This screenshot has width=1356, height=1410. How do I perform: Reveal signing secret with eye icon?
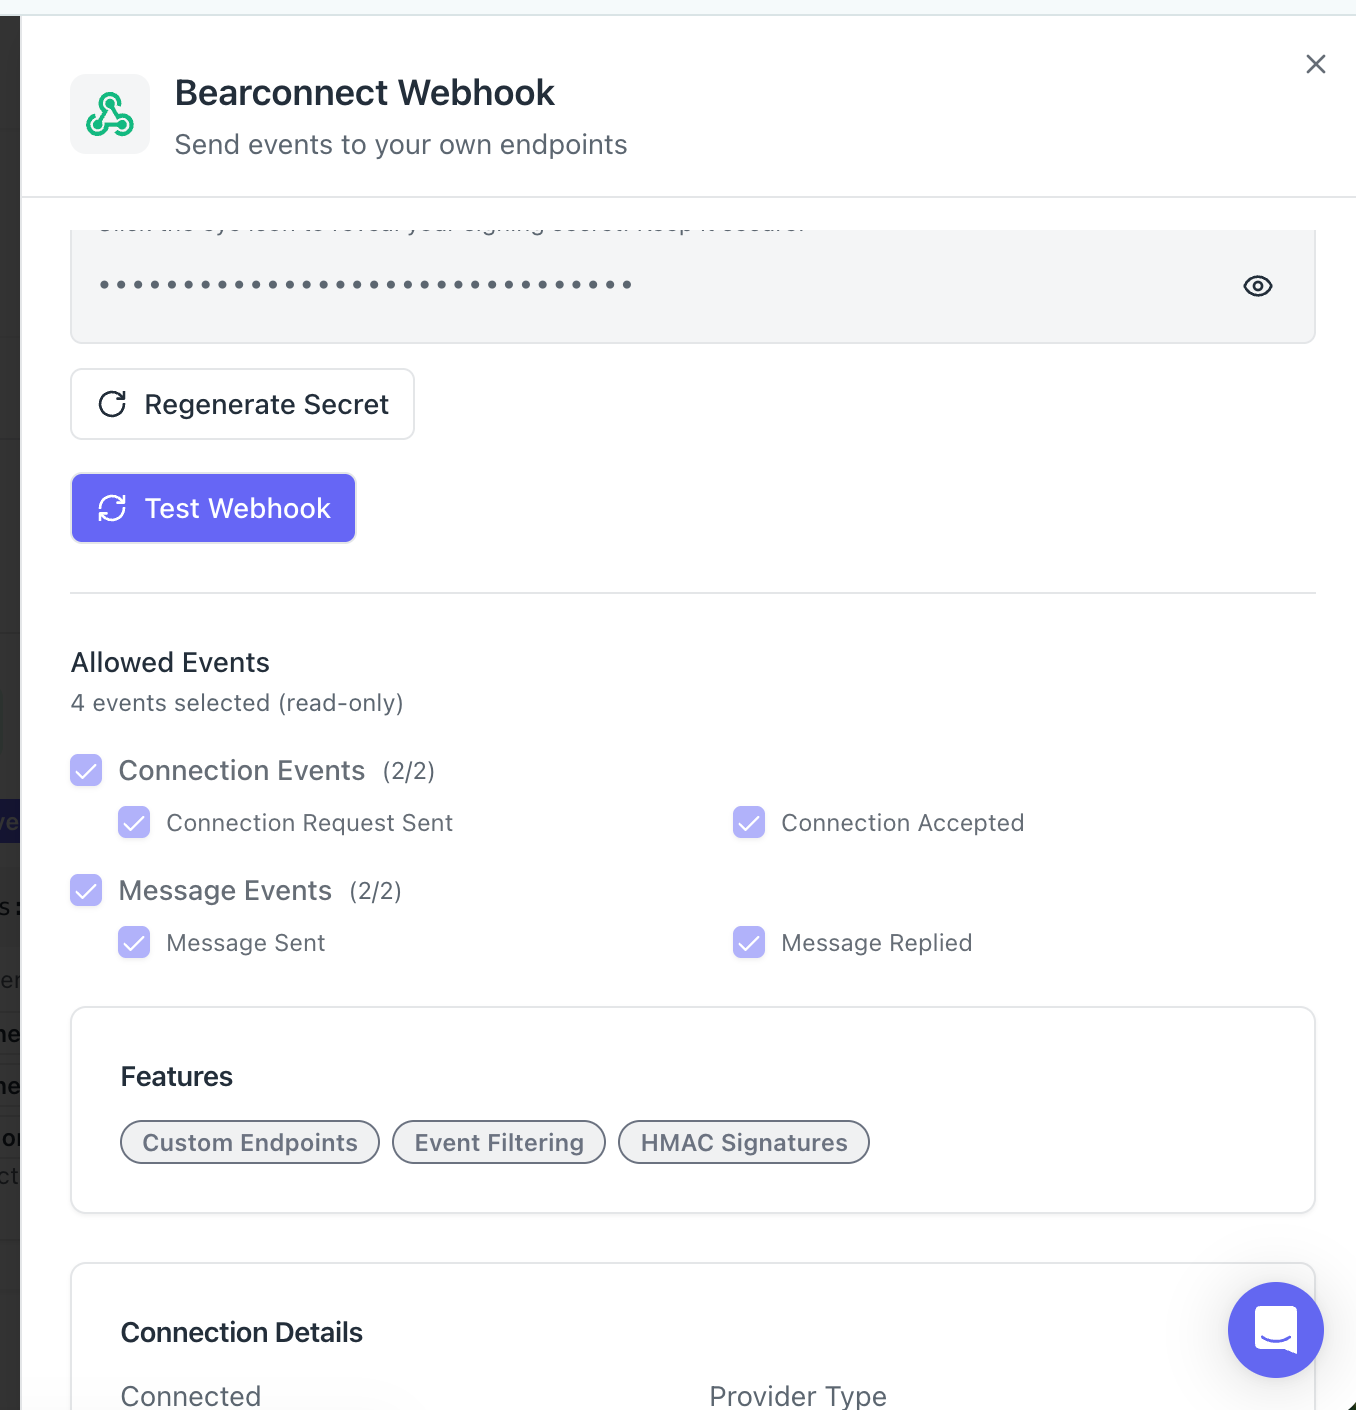click(1257, 286)
